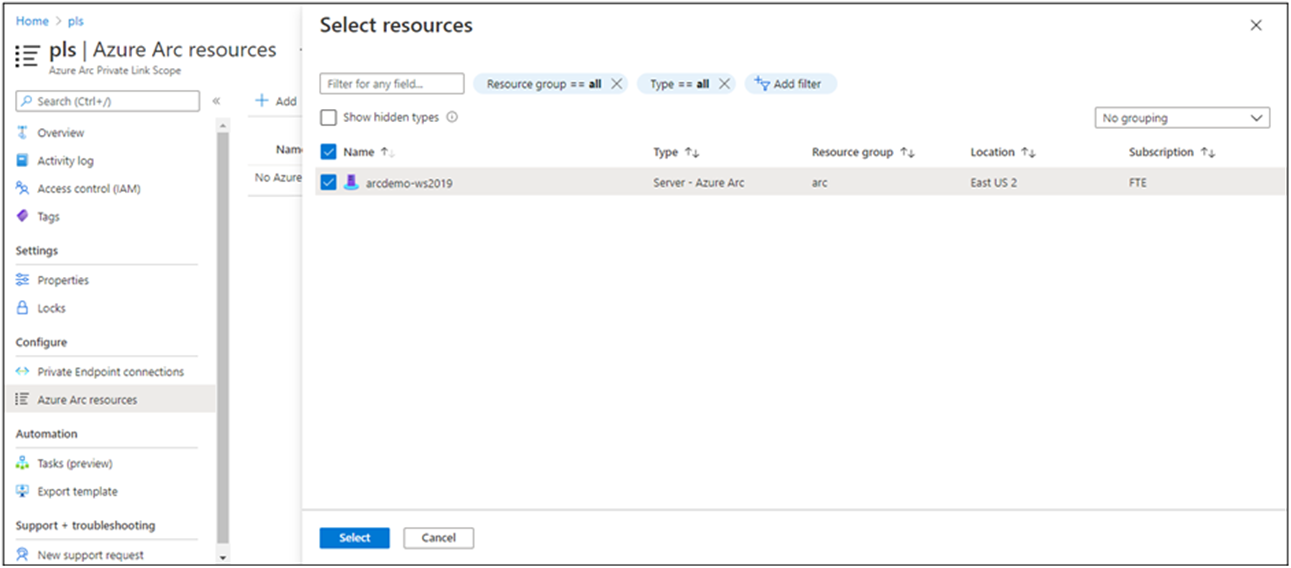This screenshot has width=1291, height=568.
Task: Open Private Endpoint connections
Action: tap(111, 372)
